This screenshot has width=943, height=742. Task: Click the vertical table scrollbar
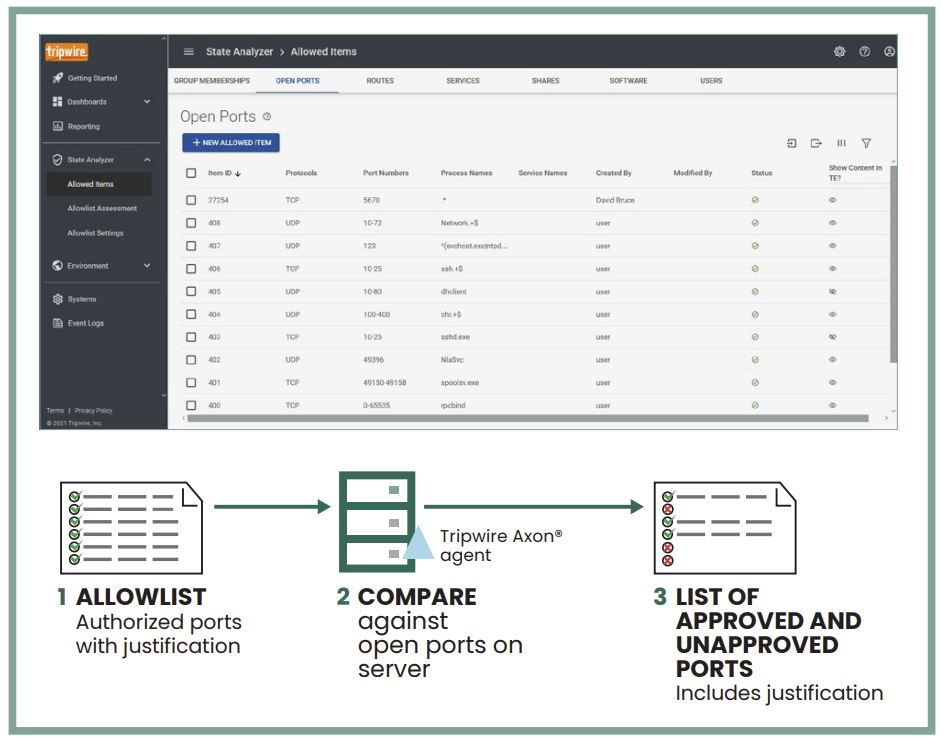(x=893, y=265)
